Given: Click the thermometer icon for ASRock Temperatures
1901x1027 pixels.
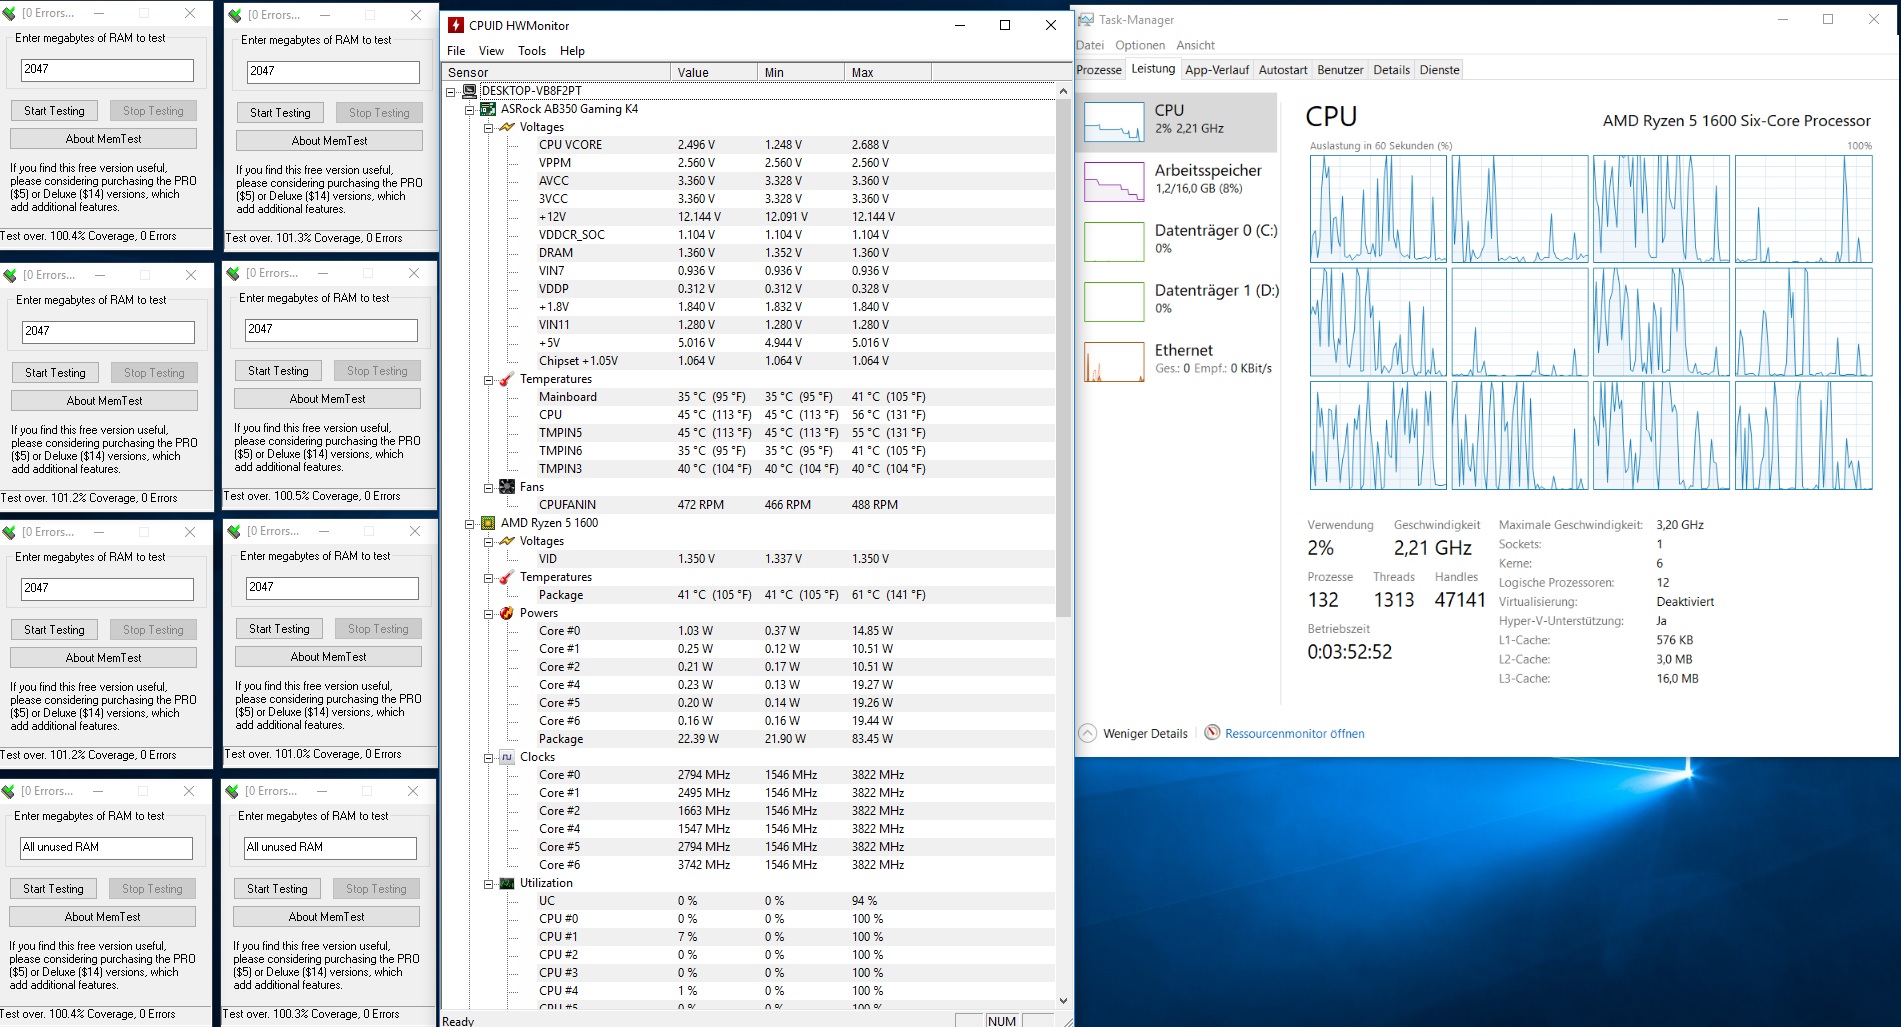Looking at the screenshot, I should pyautogui.click(x=507, y=379).
